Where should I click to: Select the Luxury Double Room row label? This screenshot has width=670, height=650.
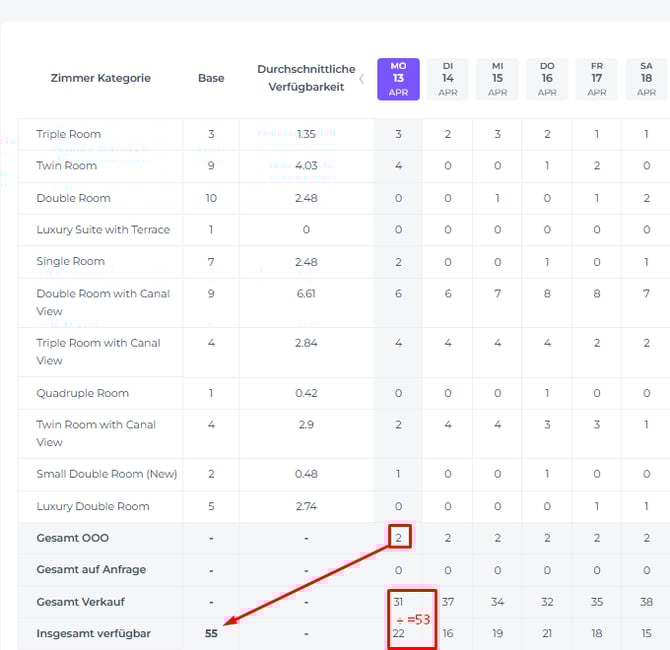pos(92,506)
